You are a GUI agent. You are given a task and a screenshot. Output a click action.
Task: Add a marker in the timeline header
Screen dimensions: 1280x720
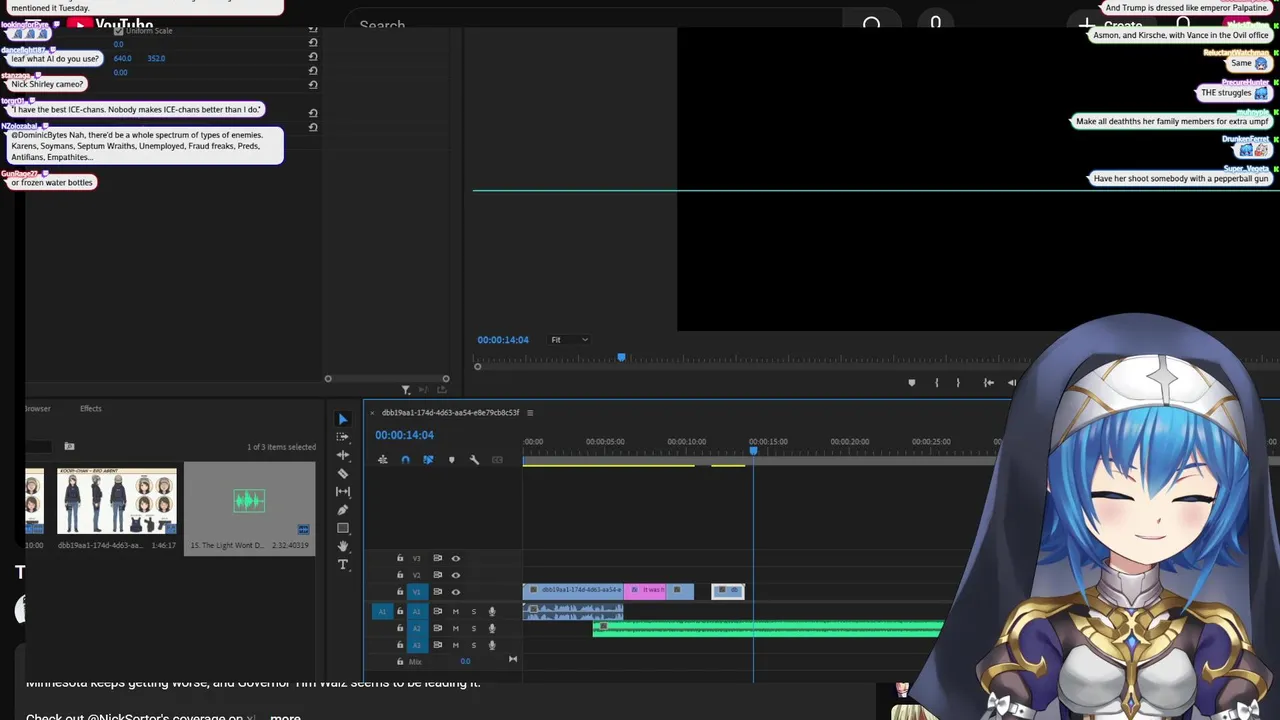(x=451, y=460)
